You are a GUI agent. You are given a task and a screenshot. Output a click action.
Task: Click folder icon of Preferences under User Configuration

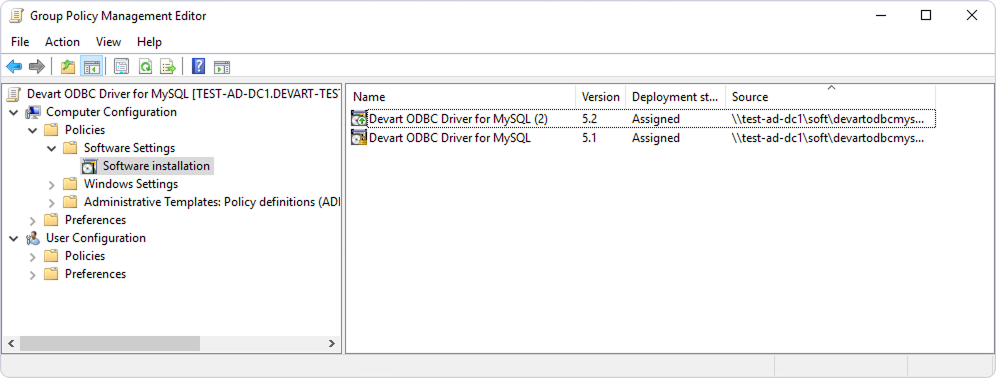point(51,274)
